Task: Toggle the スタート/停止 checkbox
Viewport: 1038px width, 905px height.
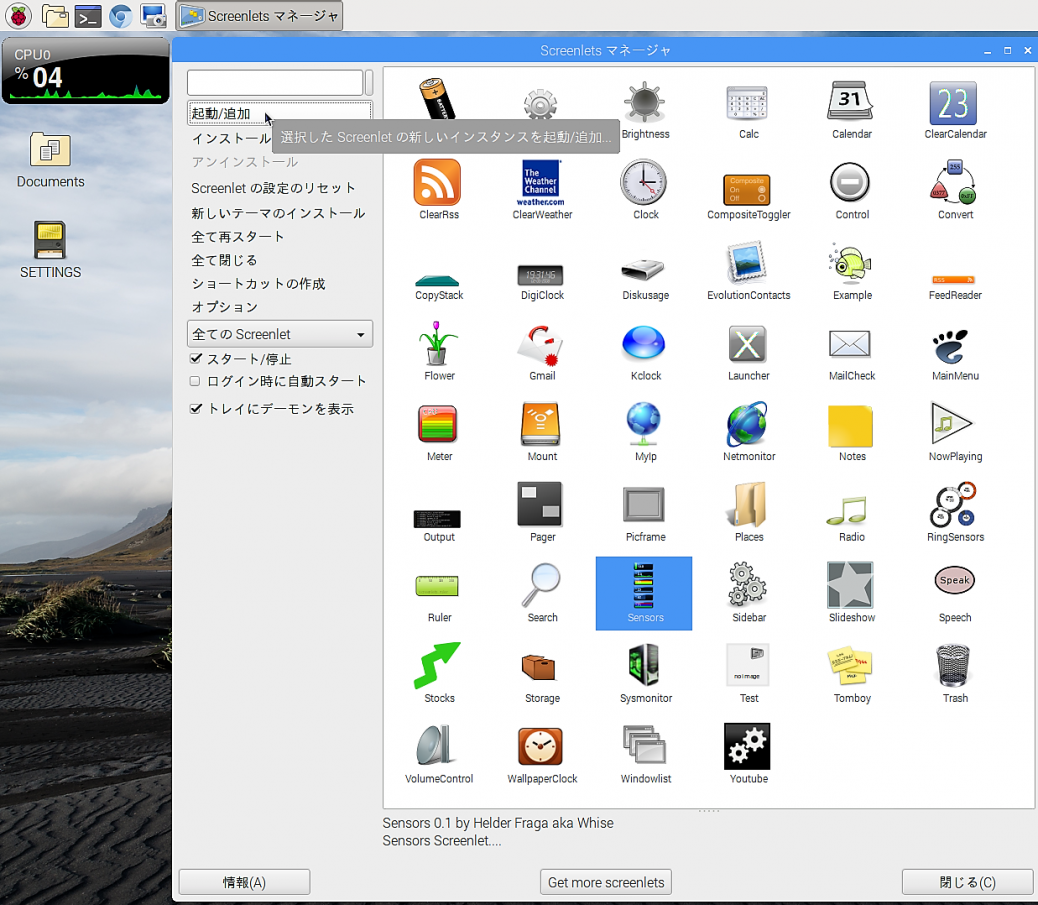Action: tap(197, 359)
